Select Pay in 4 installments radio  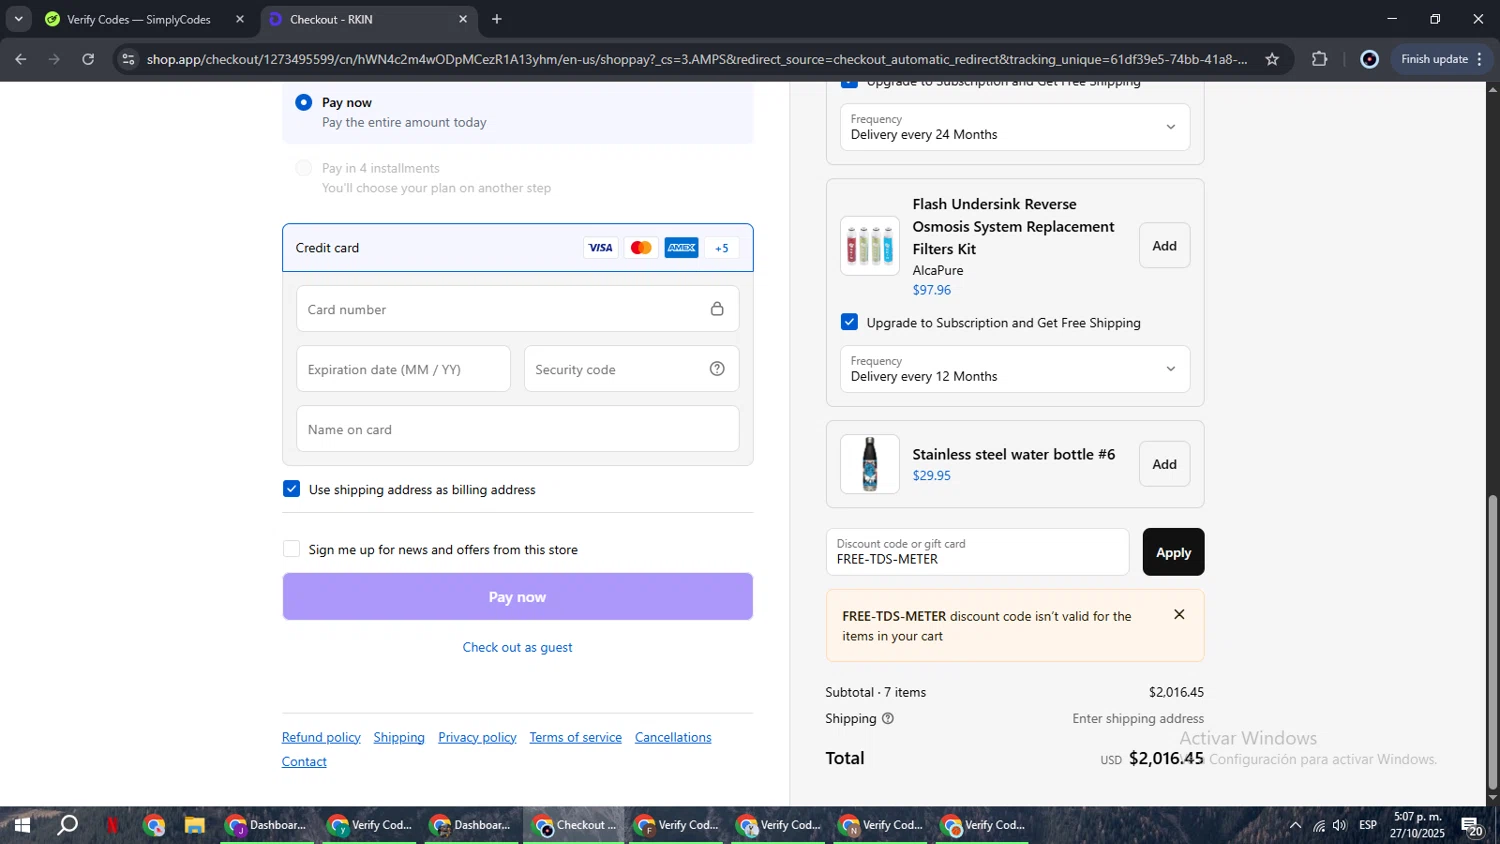pyautogui.click(x=304, y=168)
